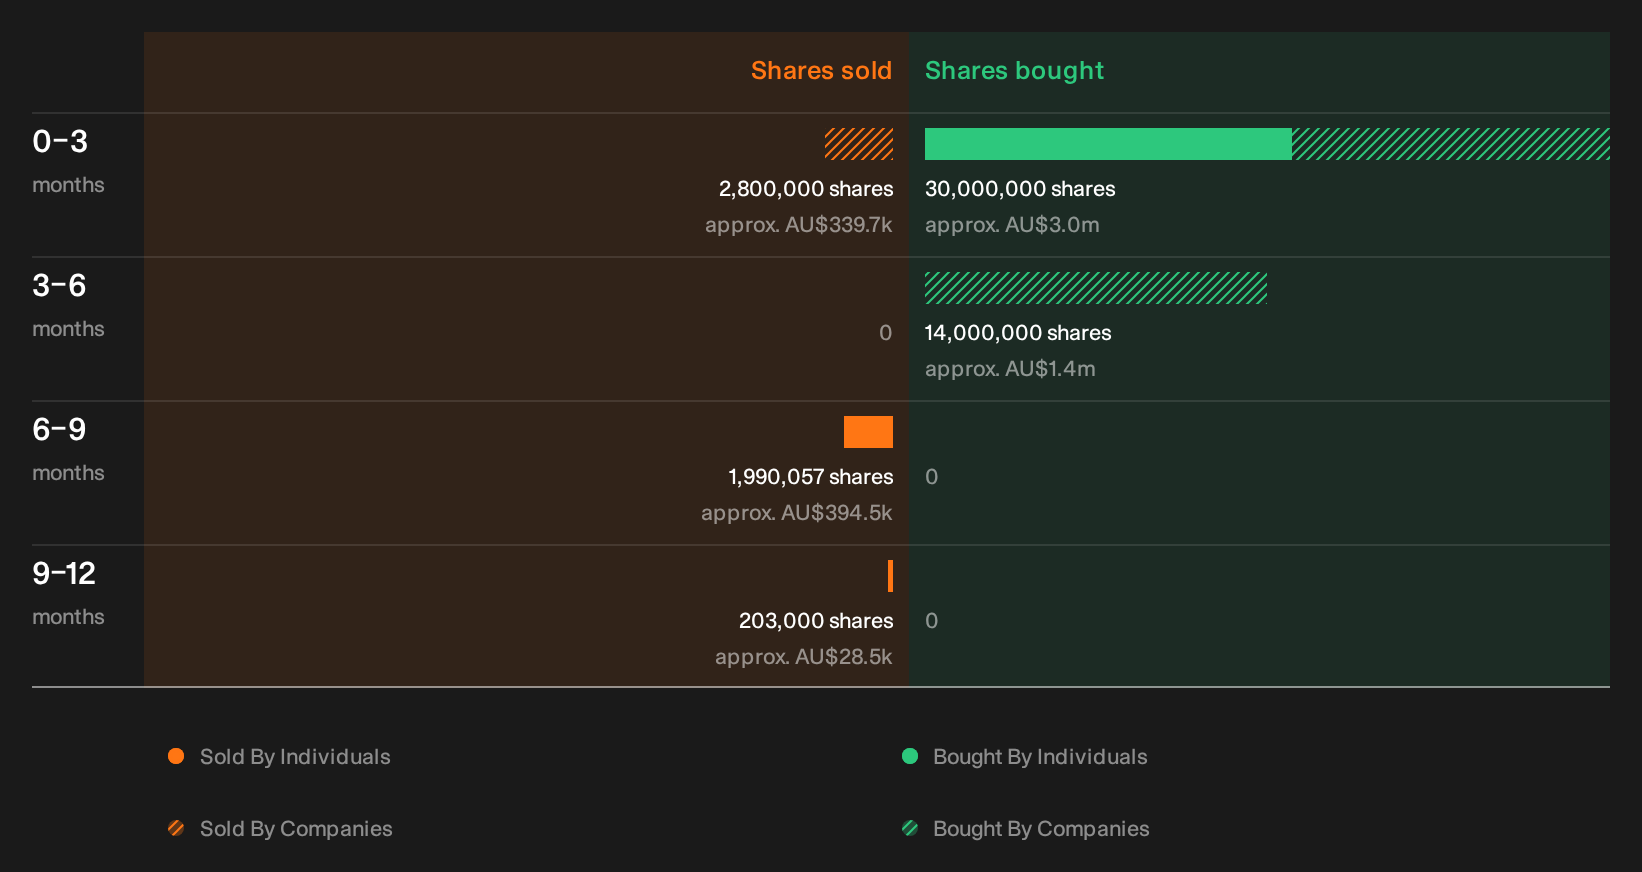Click the solid orange bar in 6-9 months row
1642x872 pixels.
[868, 432]
